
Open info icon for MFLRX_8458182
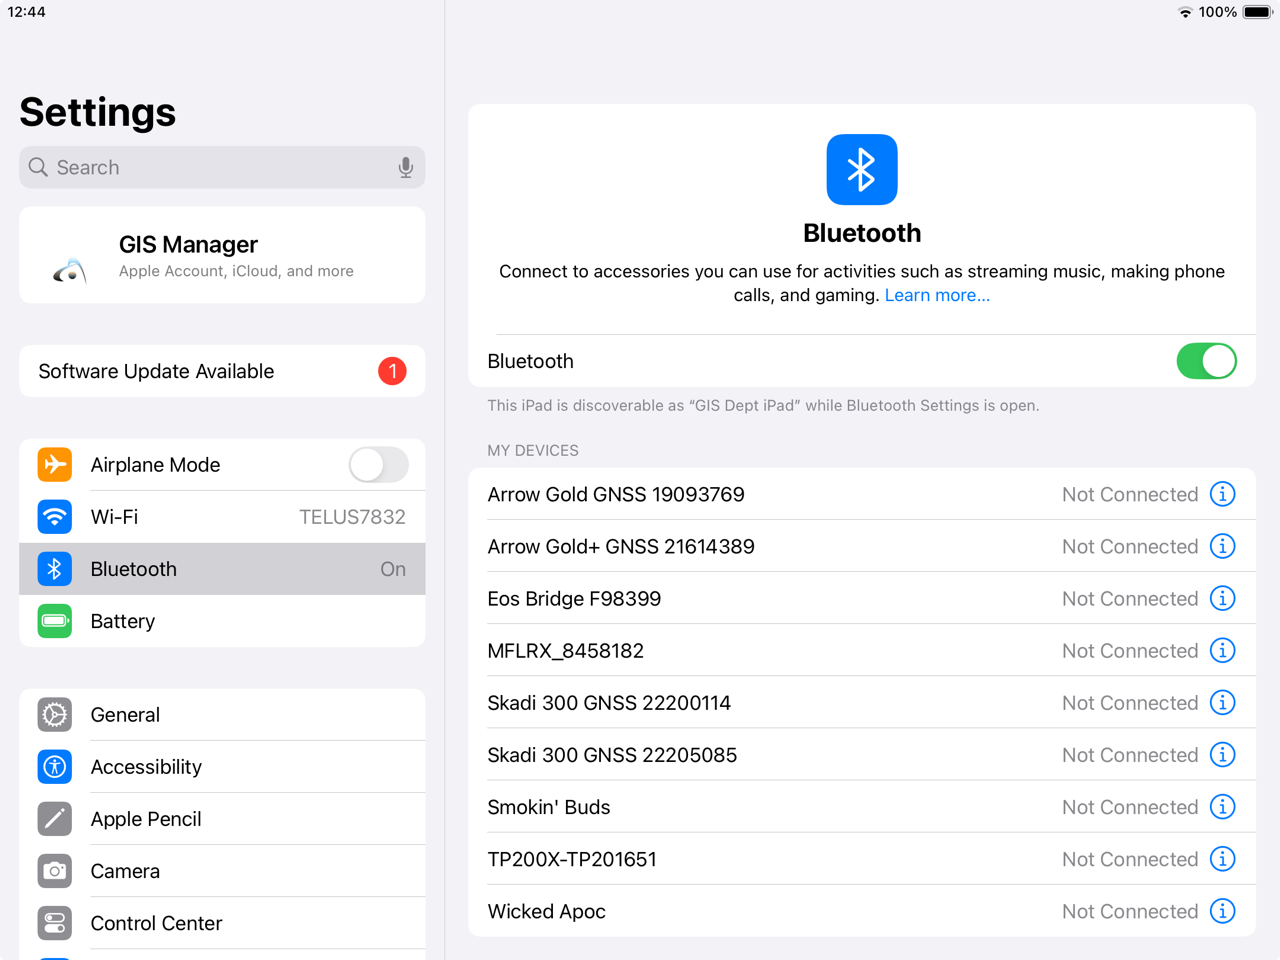coord(1222,650)
